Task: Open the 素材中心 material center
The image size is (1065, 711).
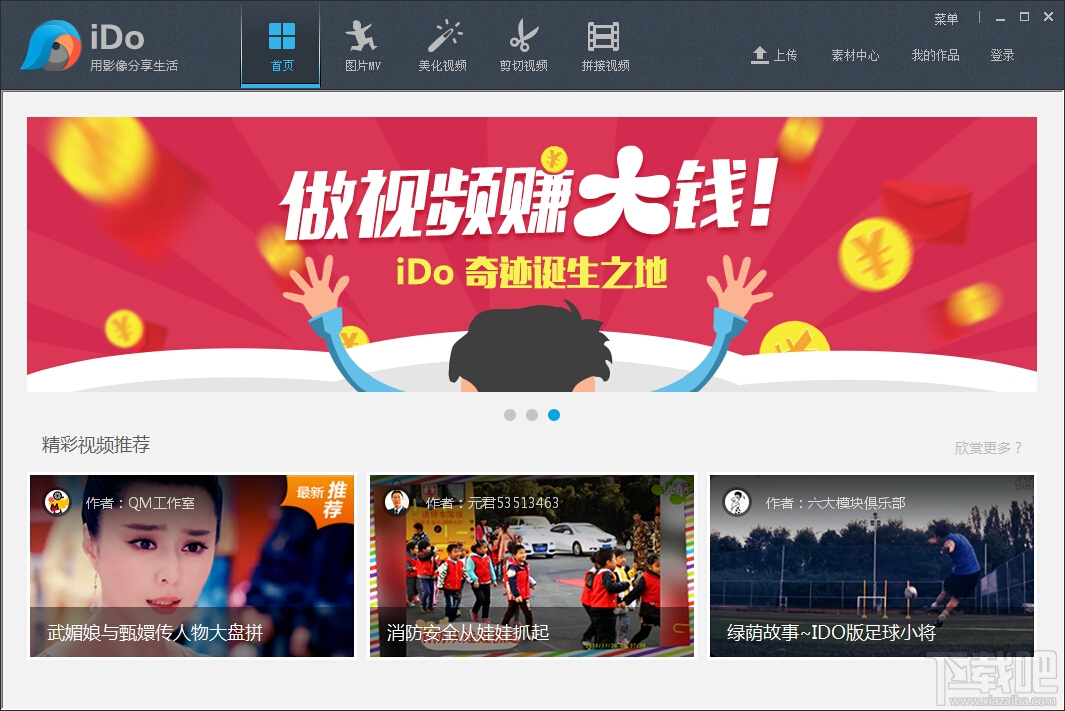Action: (855, 56)
